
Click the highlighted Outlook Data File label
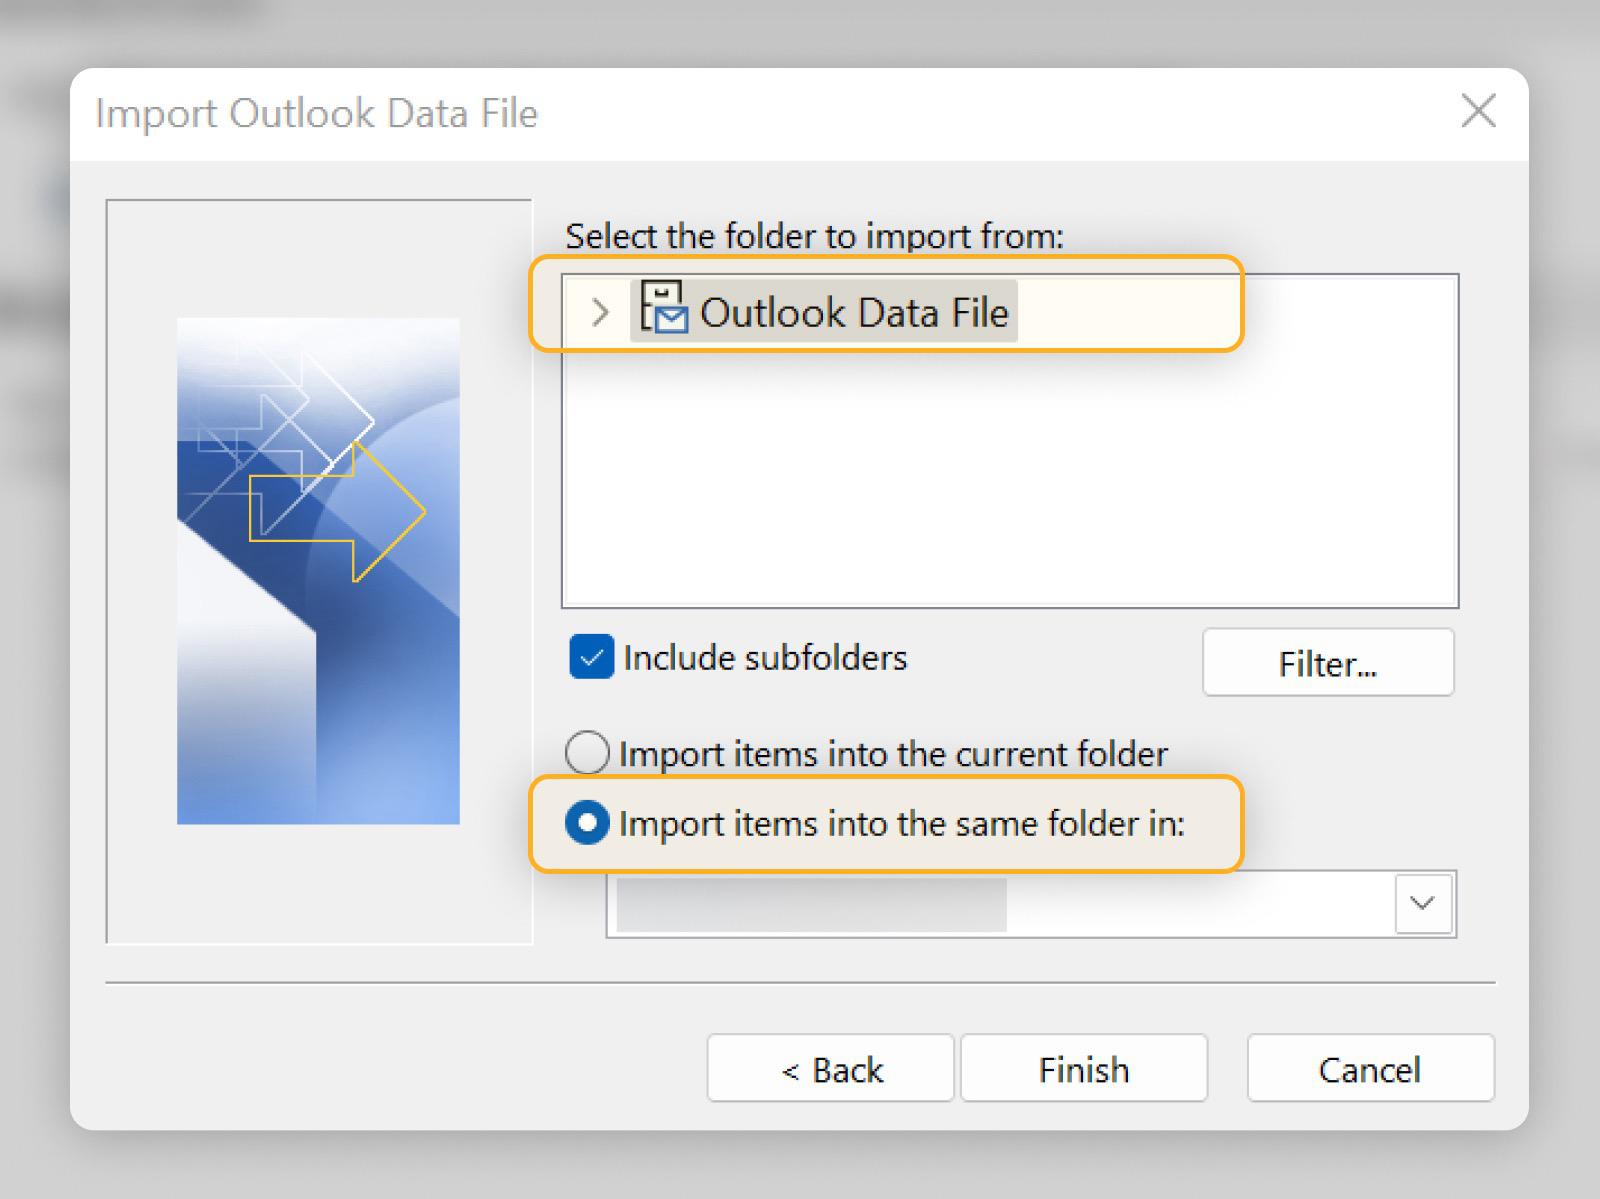click(855, 312)
